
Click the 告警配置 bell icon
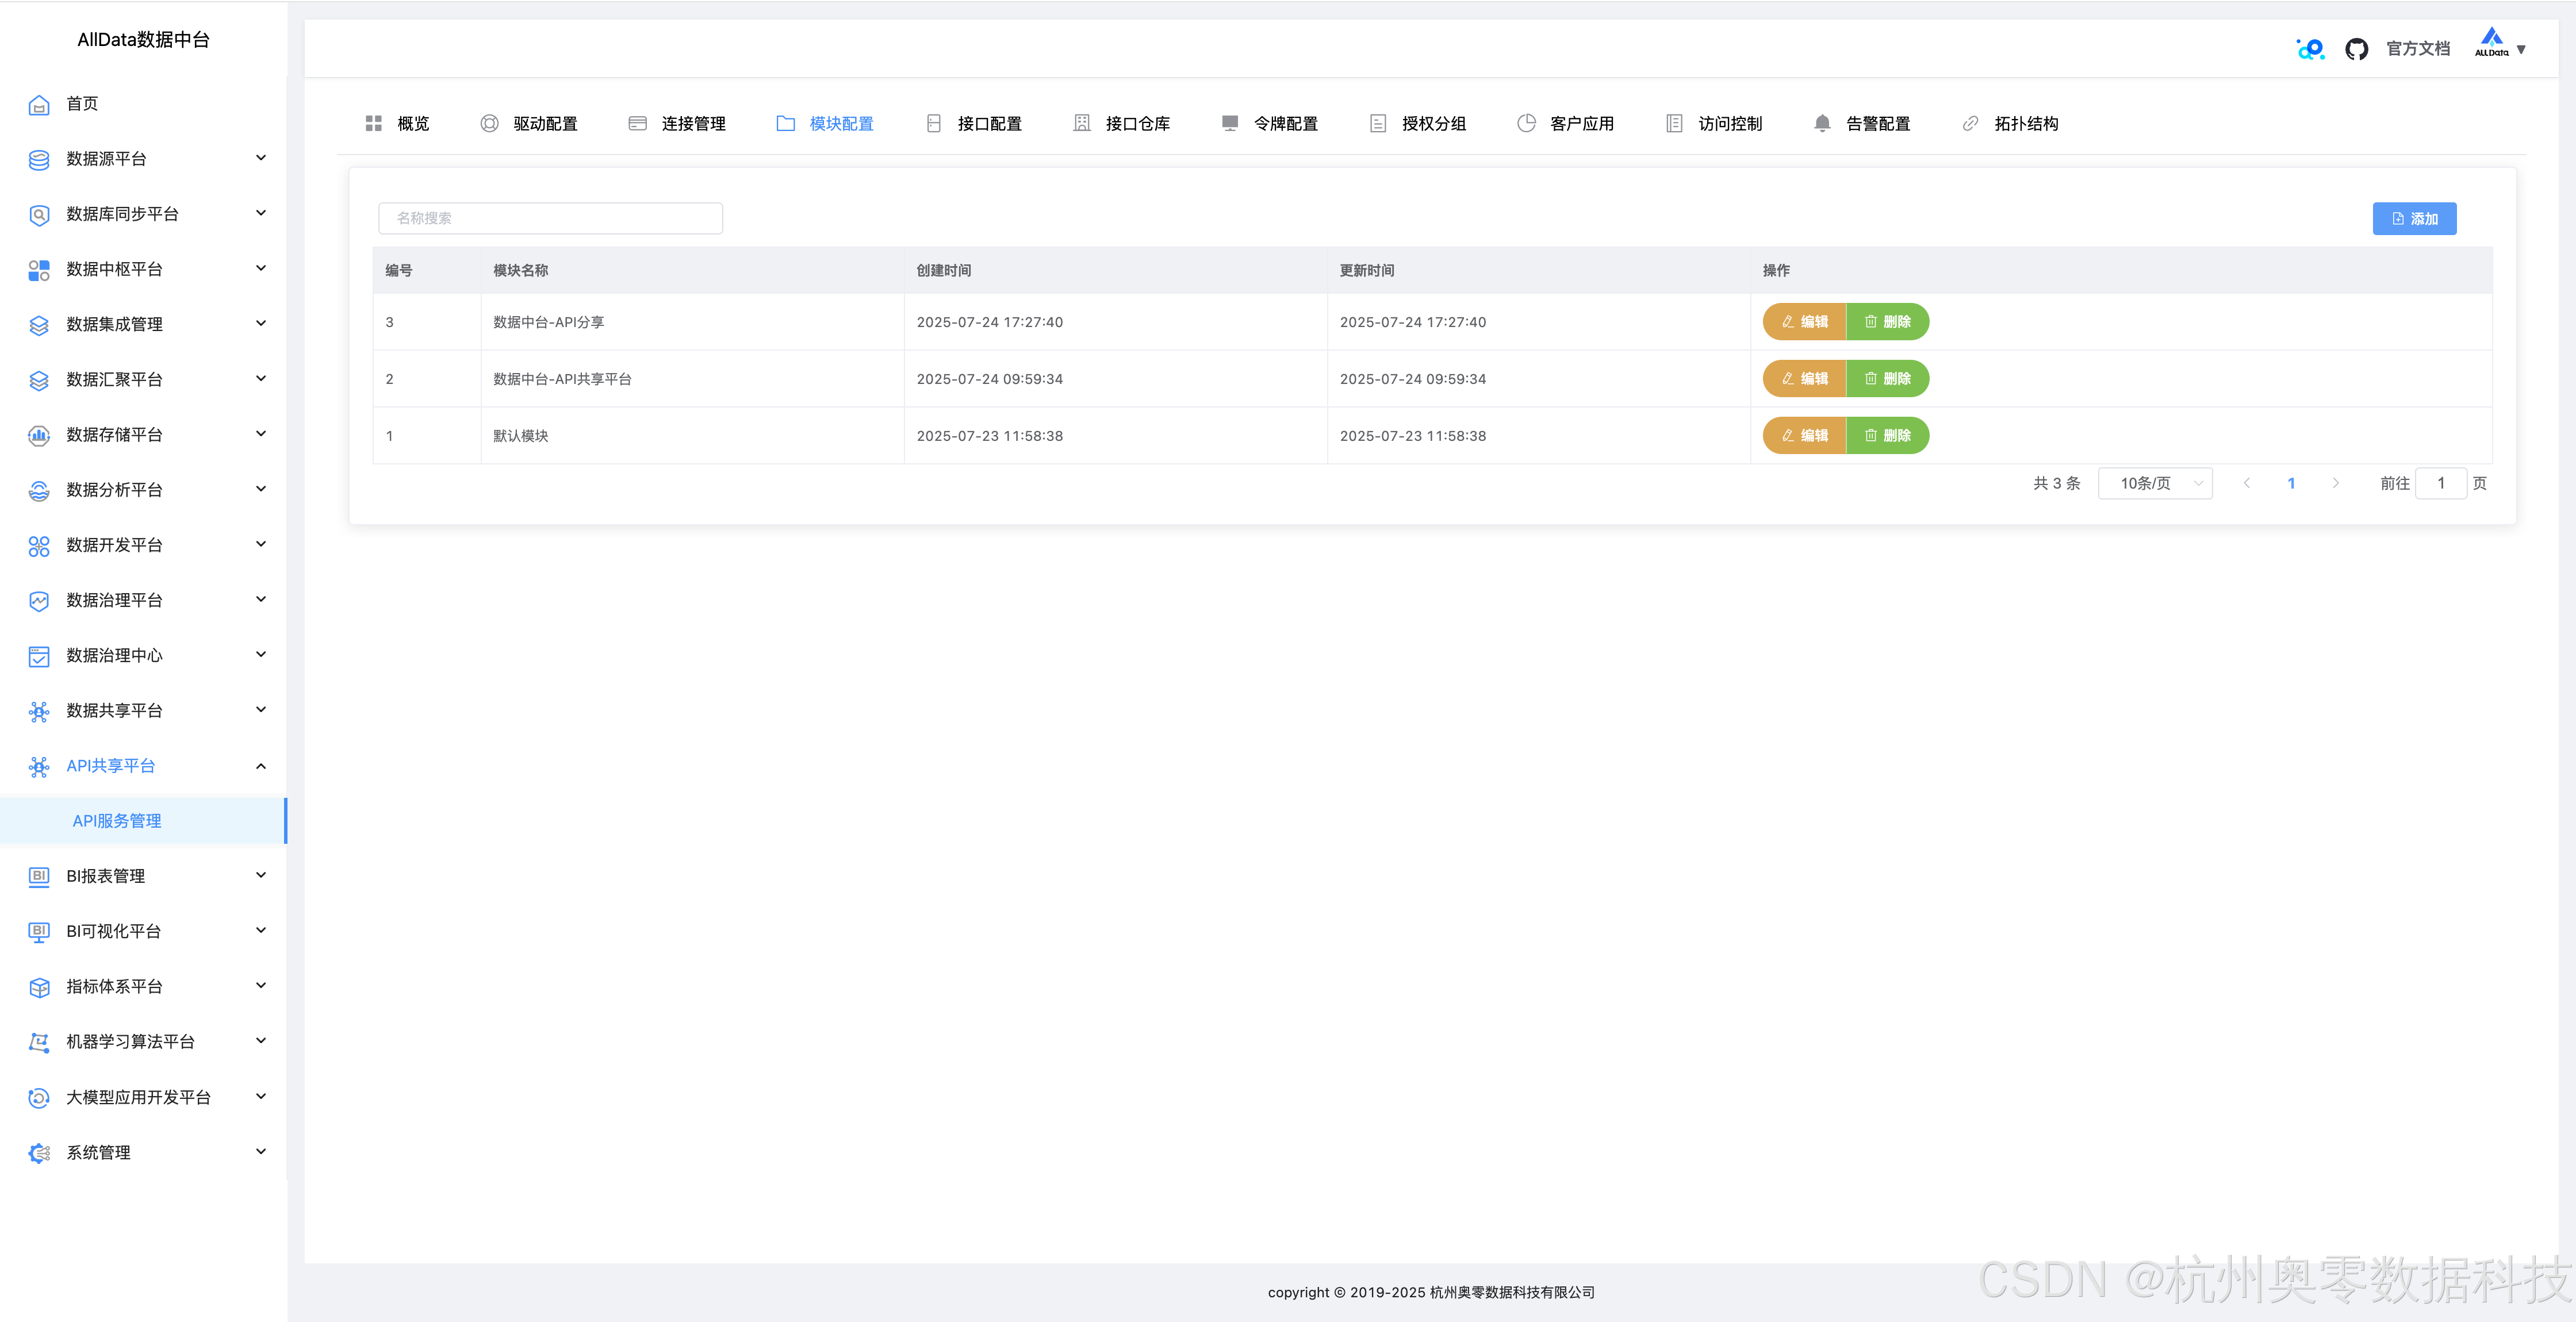coord(1822,123)
